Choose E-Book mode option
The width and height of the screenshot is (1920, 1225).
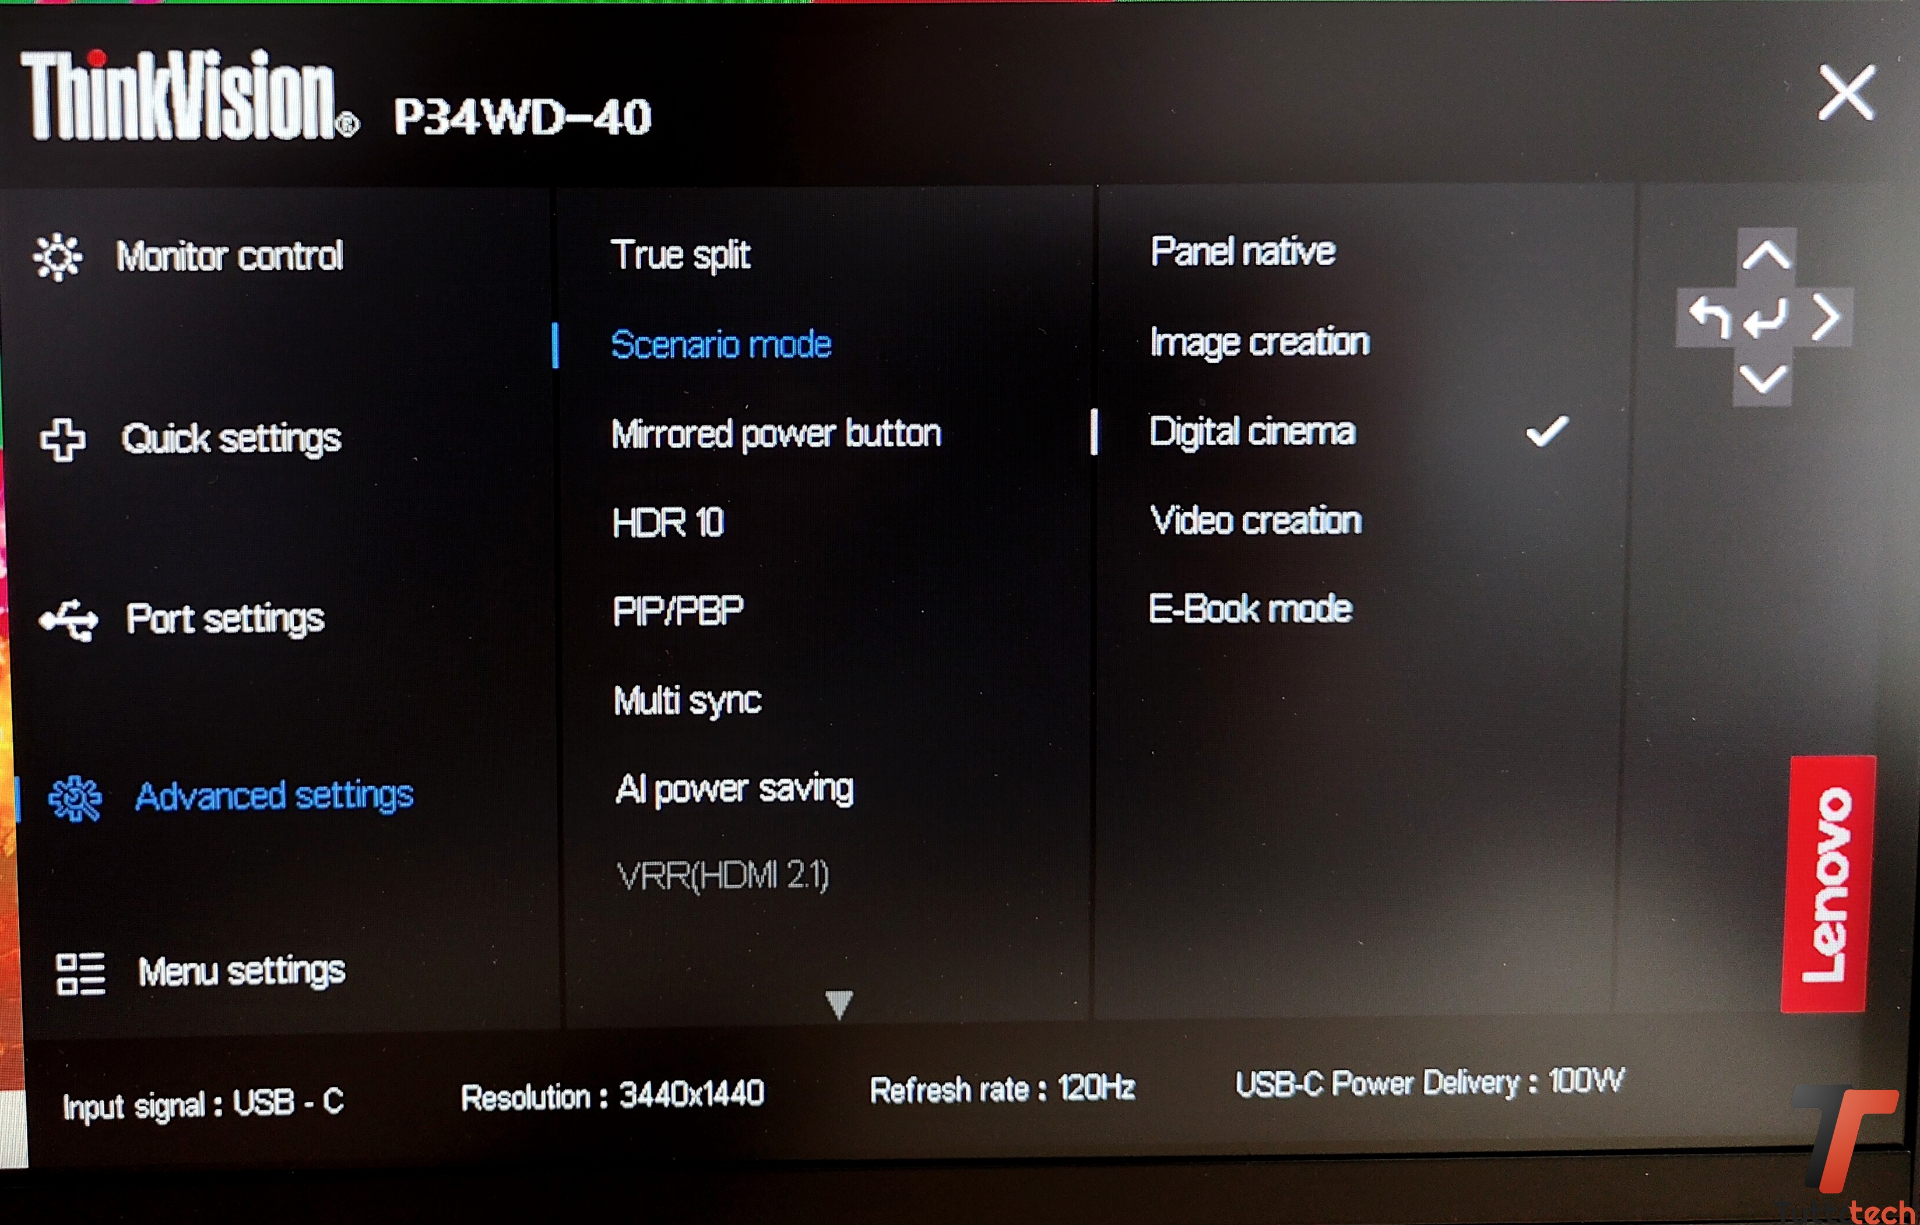click(x=1250, y=609)
